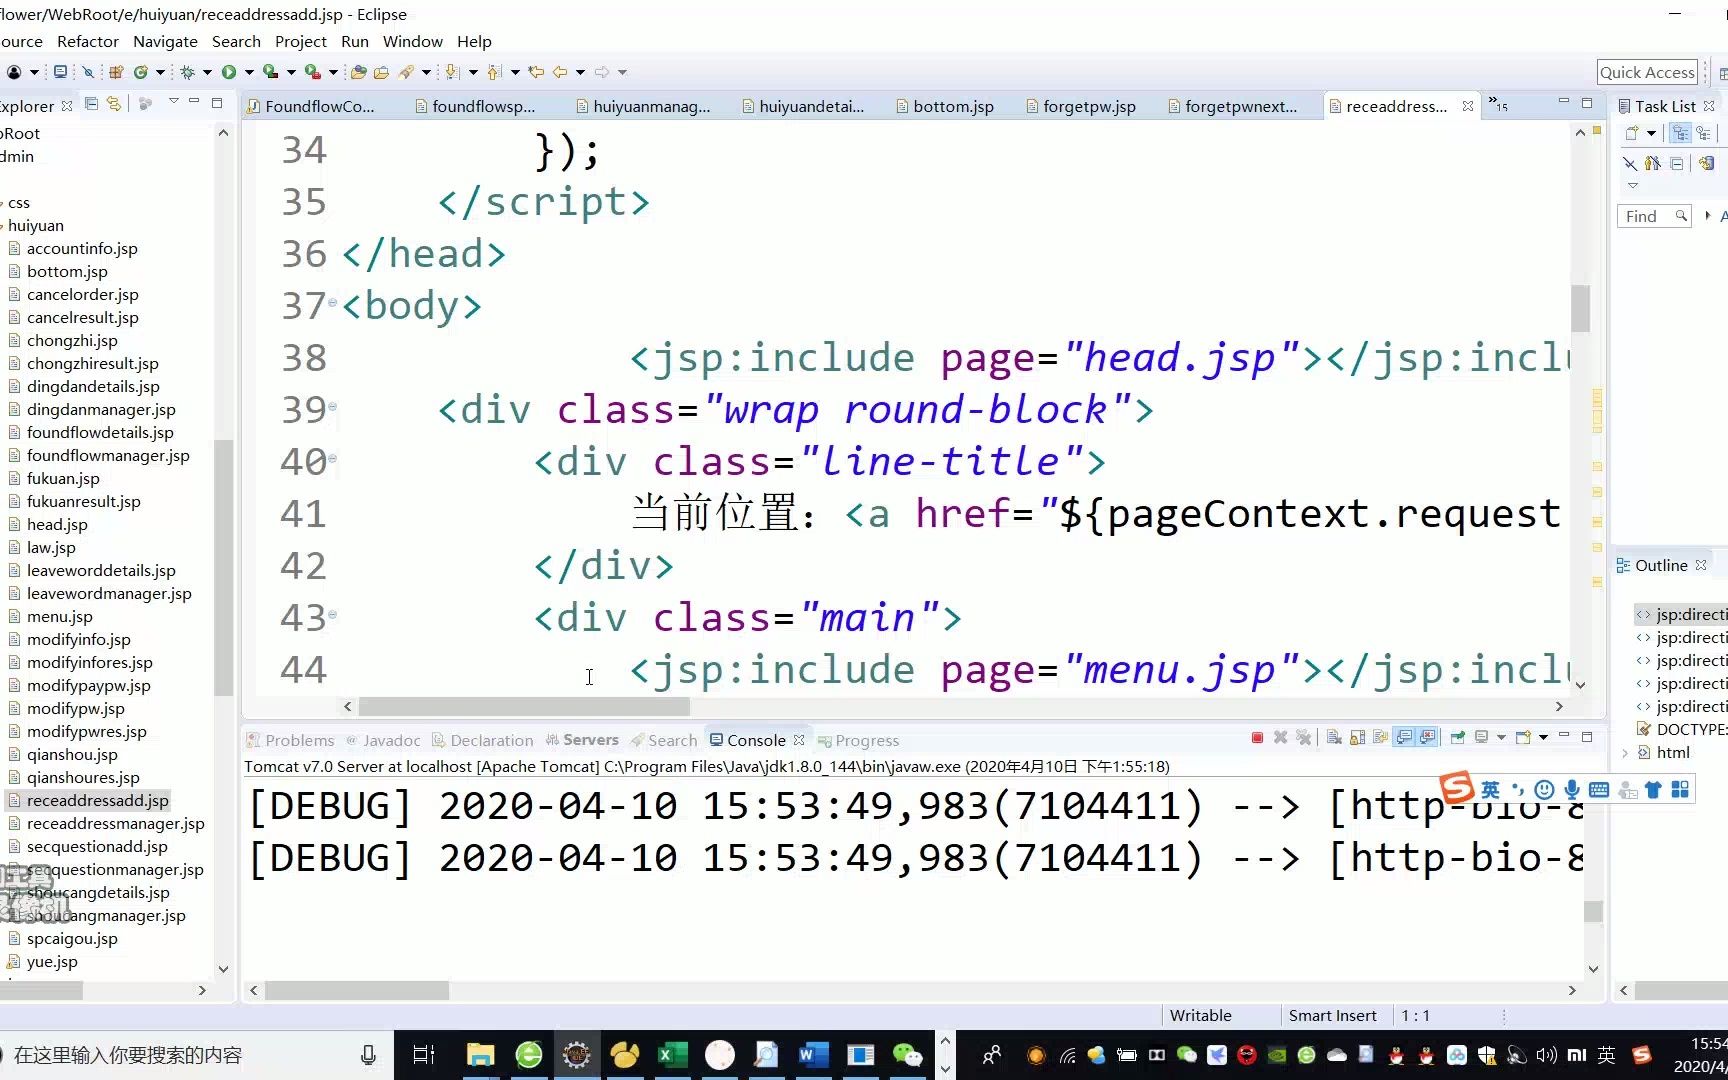The width and height of the screenshot is (1728, 1080).
Task: Click the New Class green circle icon
Action: pyautogui.click(x=141, y=72)
